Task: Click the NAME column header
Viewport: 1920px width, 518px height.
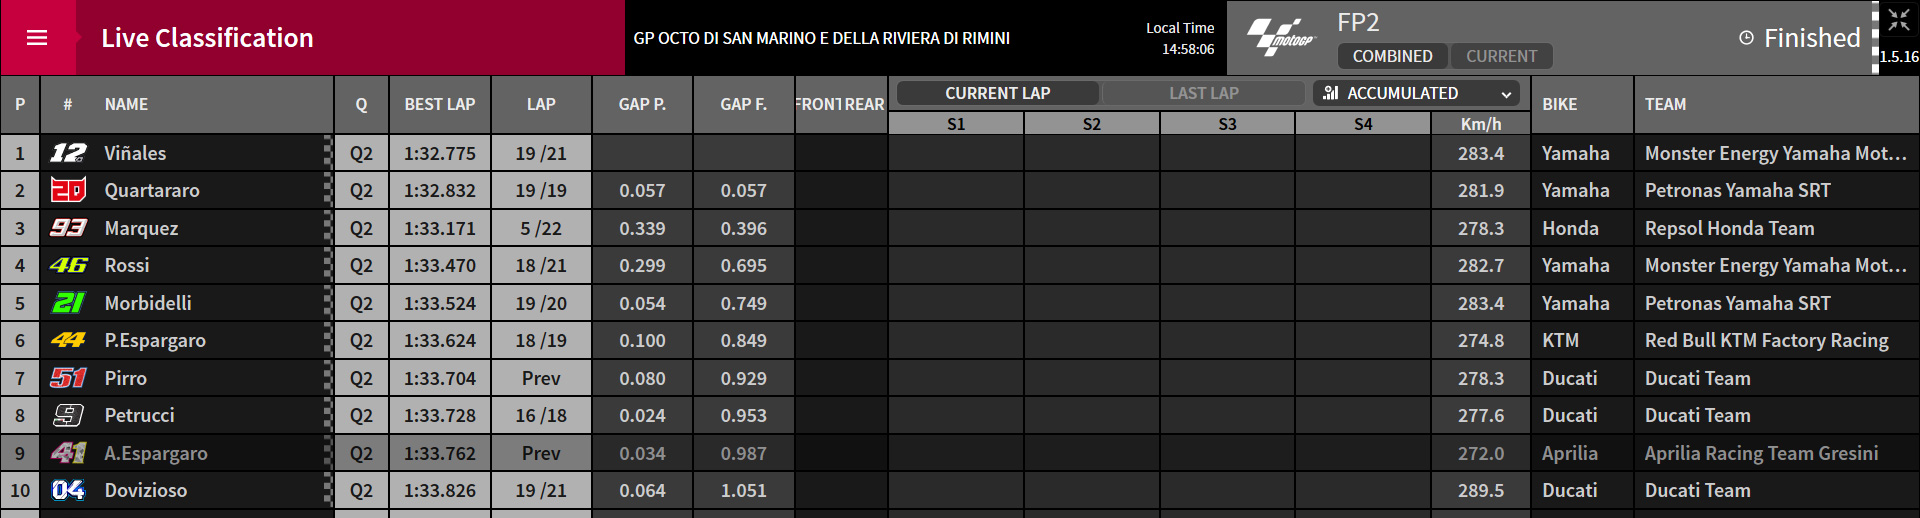Action: tap(126, 104)
